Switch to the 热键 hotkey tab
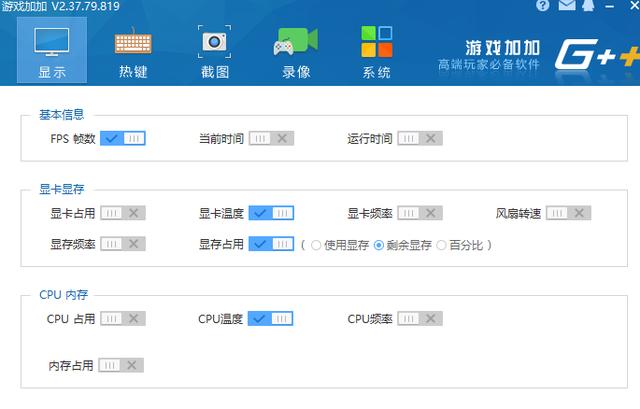This screenshot has width=640, height=409. tap(133, 51)
